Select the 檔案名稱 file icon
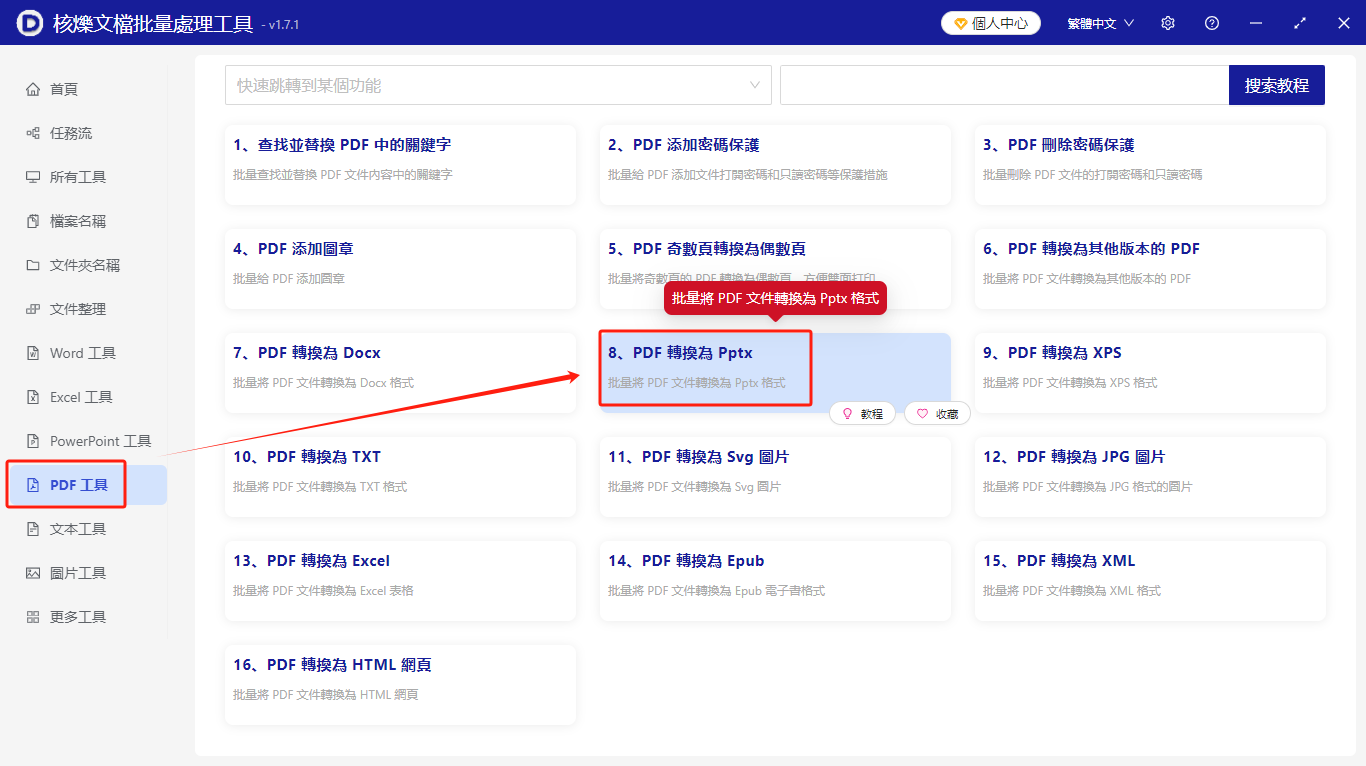The image size is (1366, 766). point(33,221)
